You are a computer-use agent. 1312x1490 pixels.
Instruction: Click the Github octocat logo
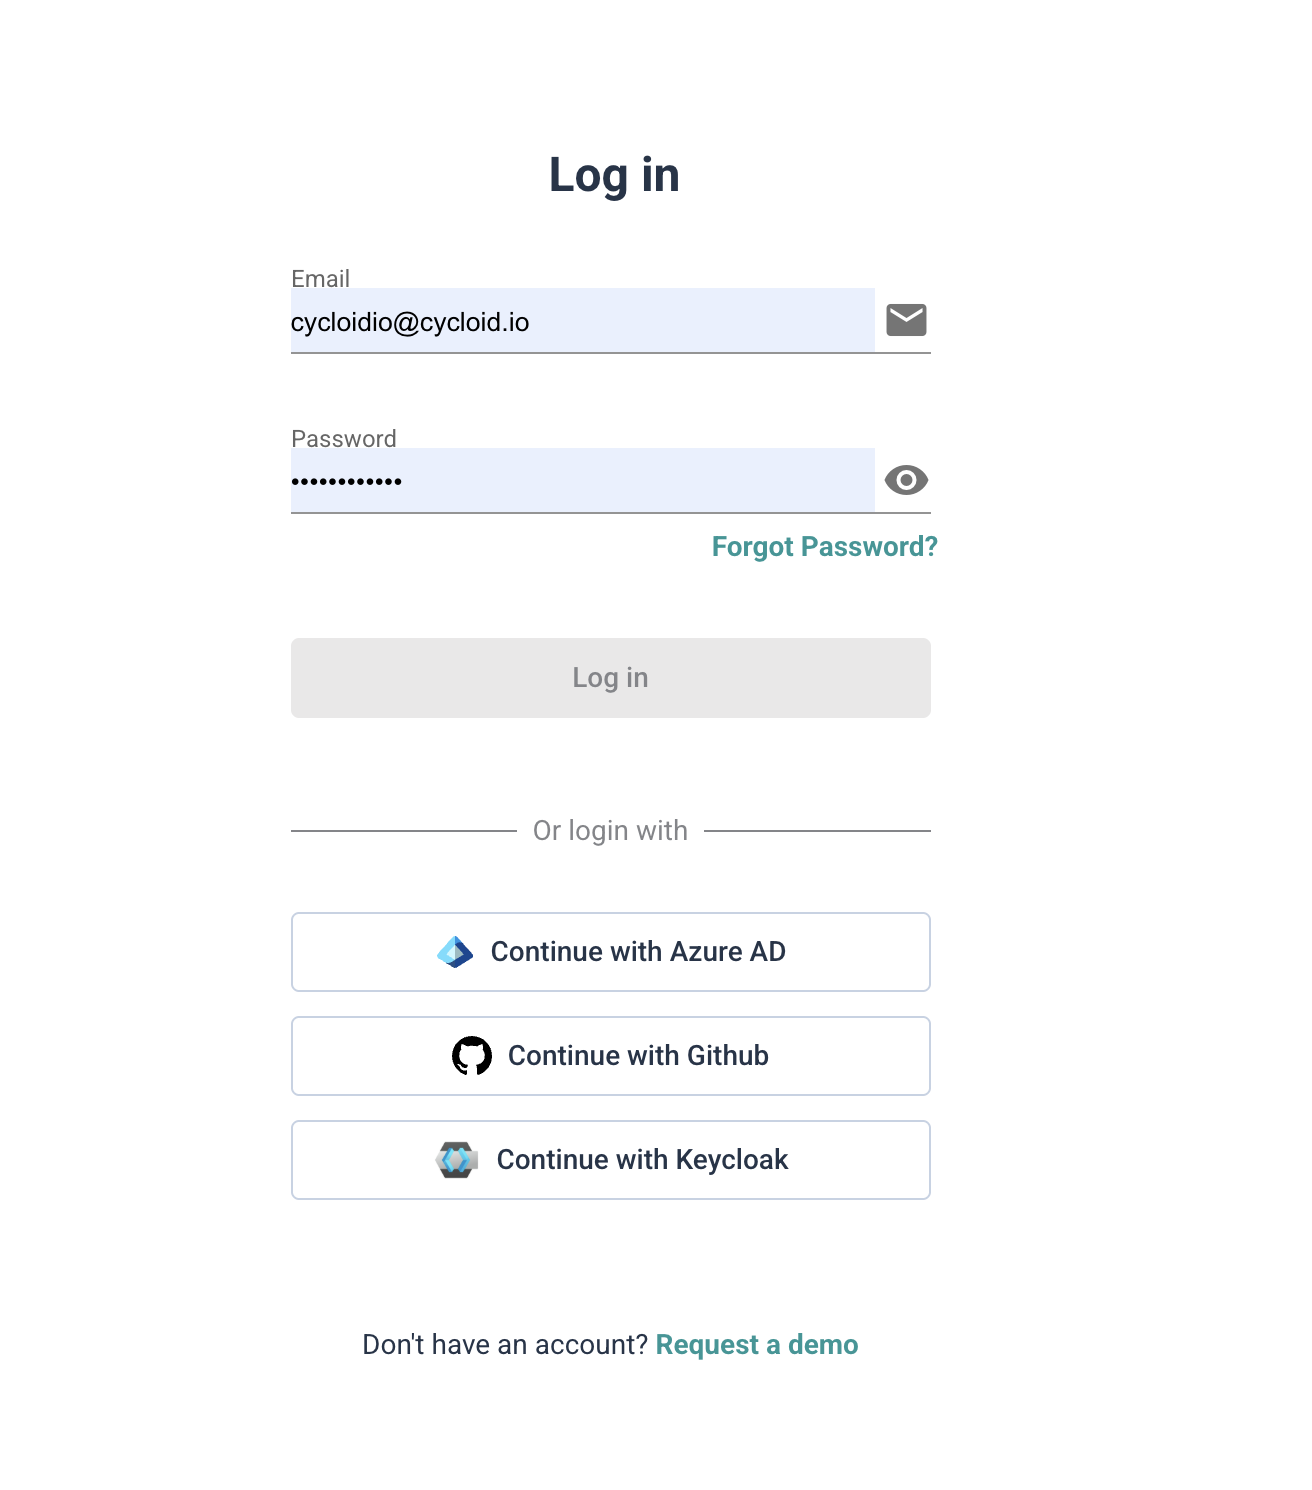(472, 1056)
